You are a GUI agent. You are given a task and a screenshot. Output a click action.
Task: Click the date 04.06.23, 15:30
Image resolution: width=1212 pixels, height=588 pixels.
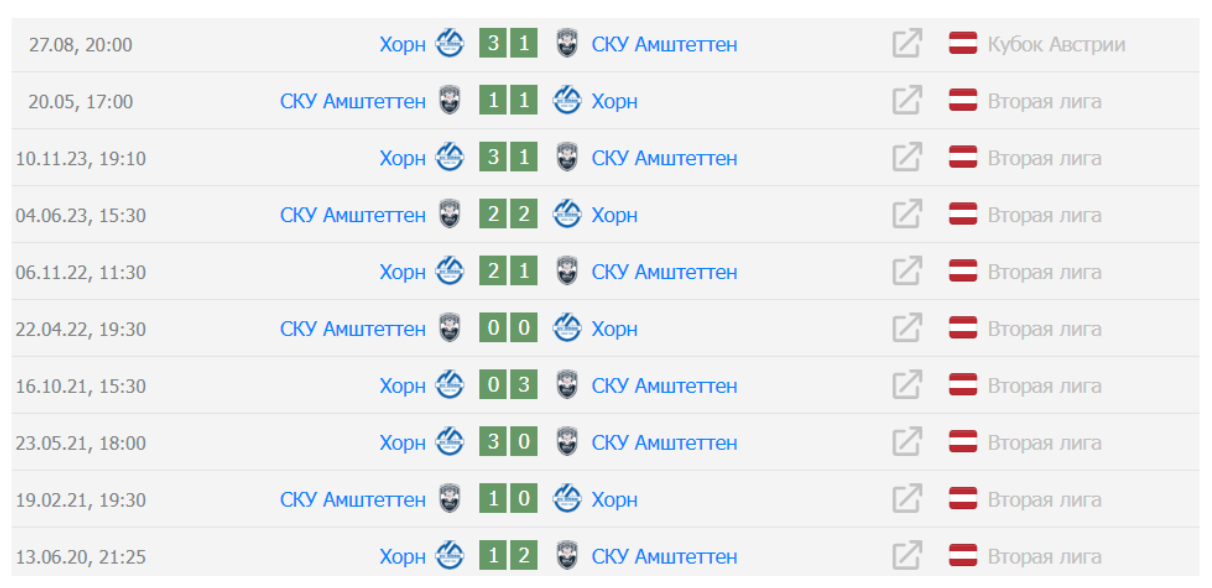(80, 215)
